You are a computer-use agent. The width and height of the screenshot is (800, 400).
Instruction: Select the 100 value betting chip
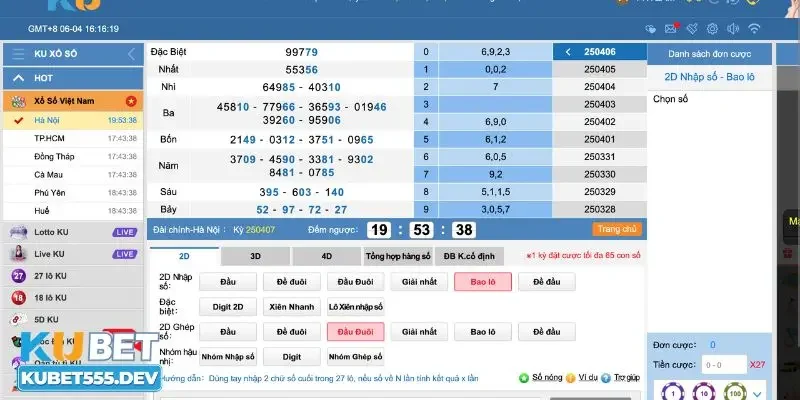tap(735, 392)
